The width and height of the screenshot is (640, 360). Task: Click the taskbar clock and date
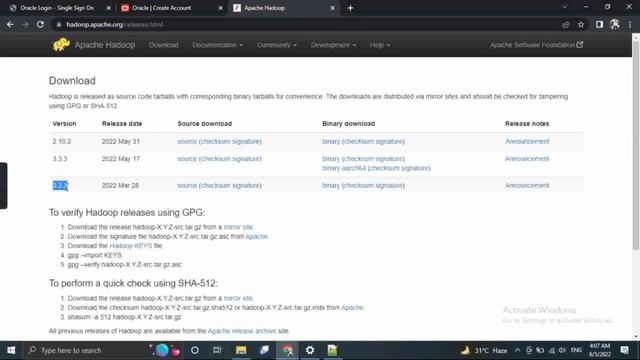click(600, 350)
